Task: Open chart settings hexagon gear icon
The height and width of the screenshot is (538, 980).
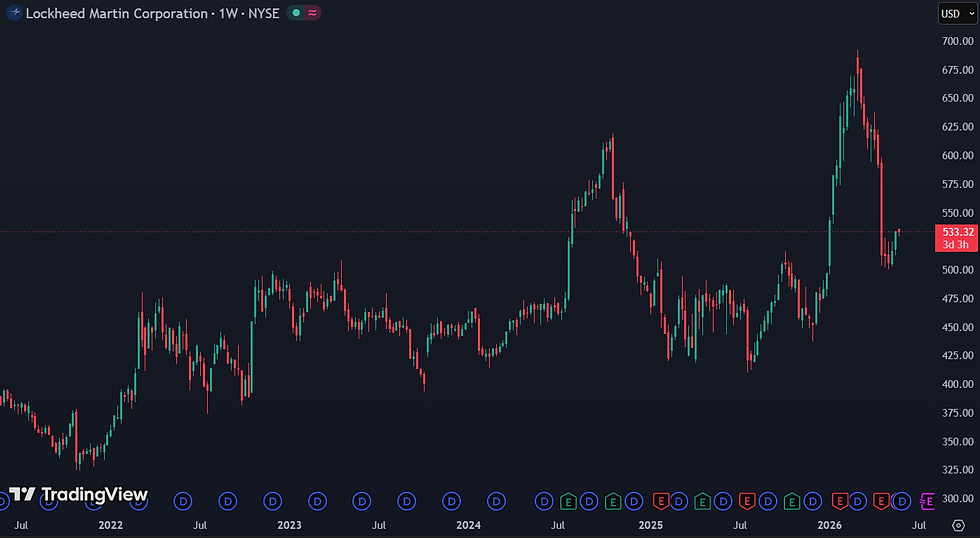Action: coord(958,526)
